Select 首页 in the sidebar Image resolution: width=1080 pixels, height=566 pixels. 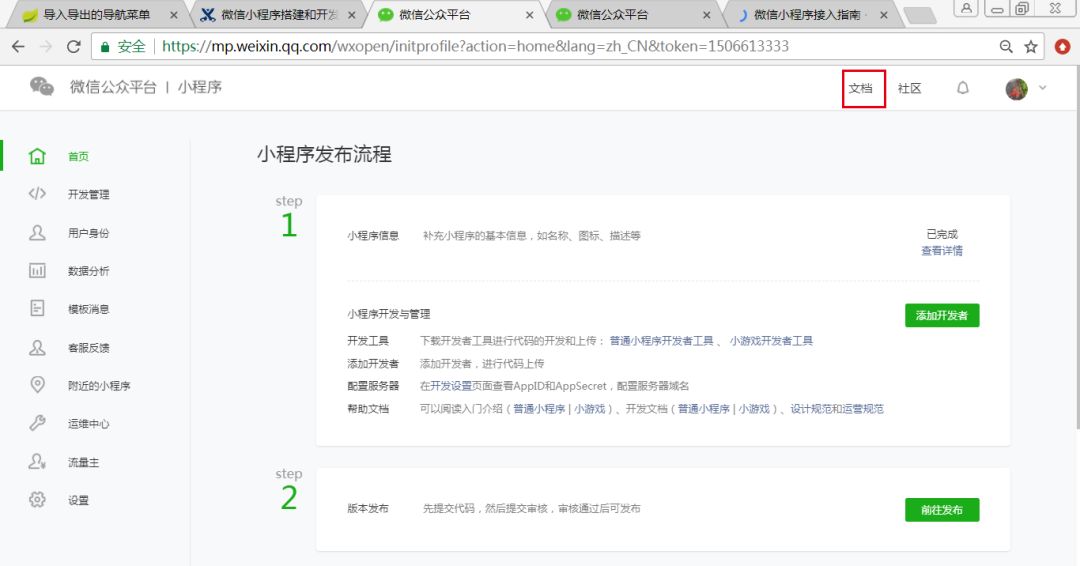click(x=79, y=156)
